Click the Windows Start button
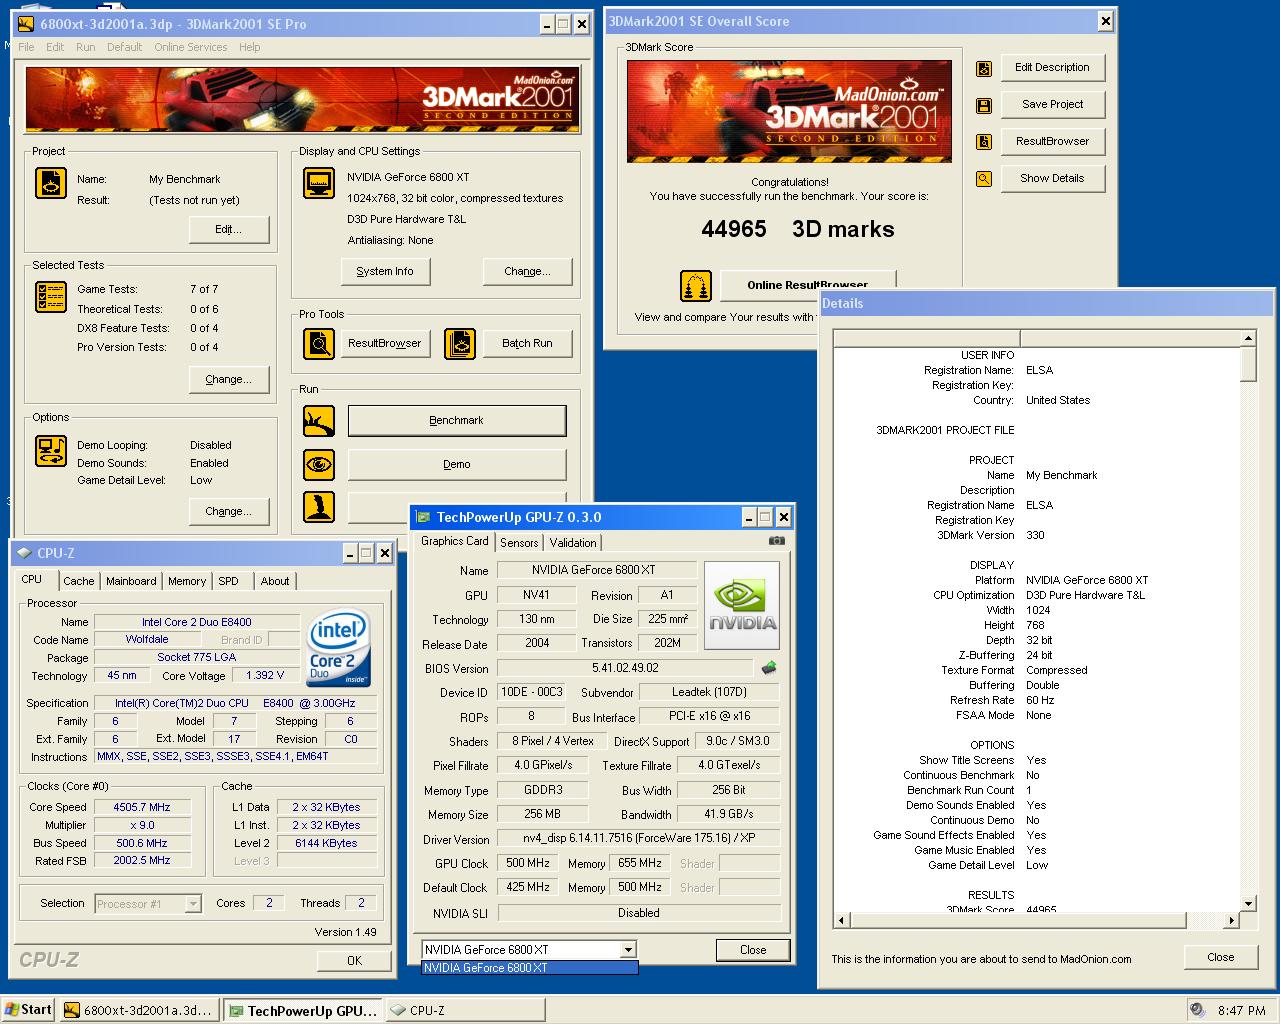 (28, 1010)
